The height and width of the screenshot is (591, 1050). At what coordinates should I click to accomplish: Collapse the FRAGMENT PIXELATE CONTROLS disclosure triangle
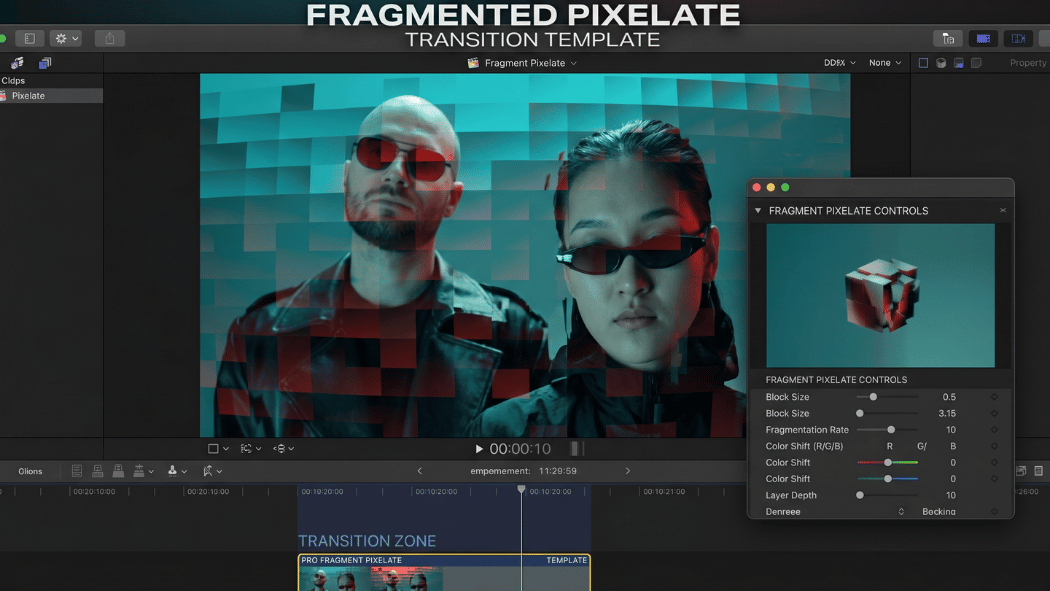[758, 211]
